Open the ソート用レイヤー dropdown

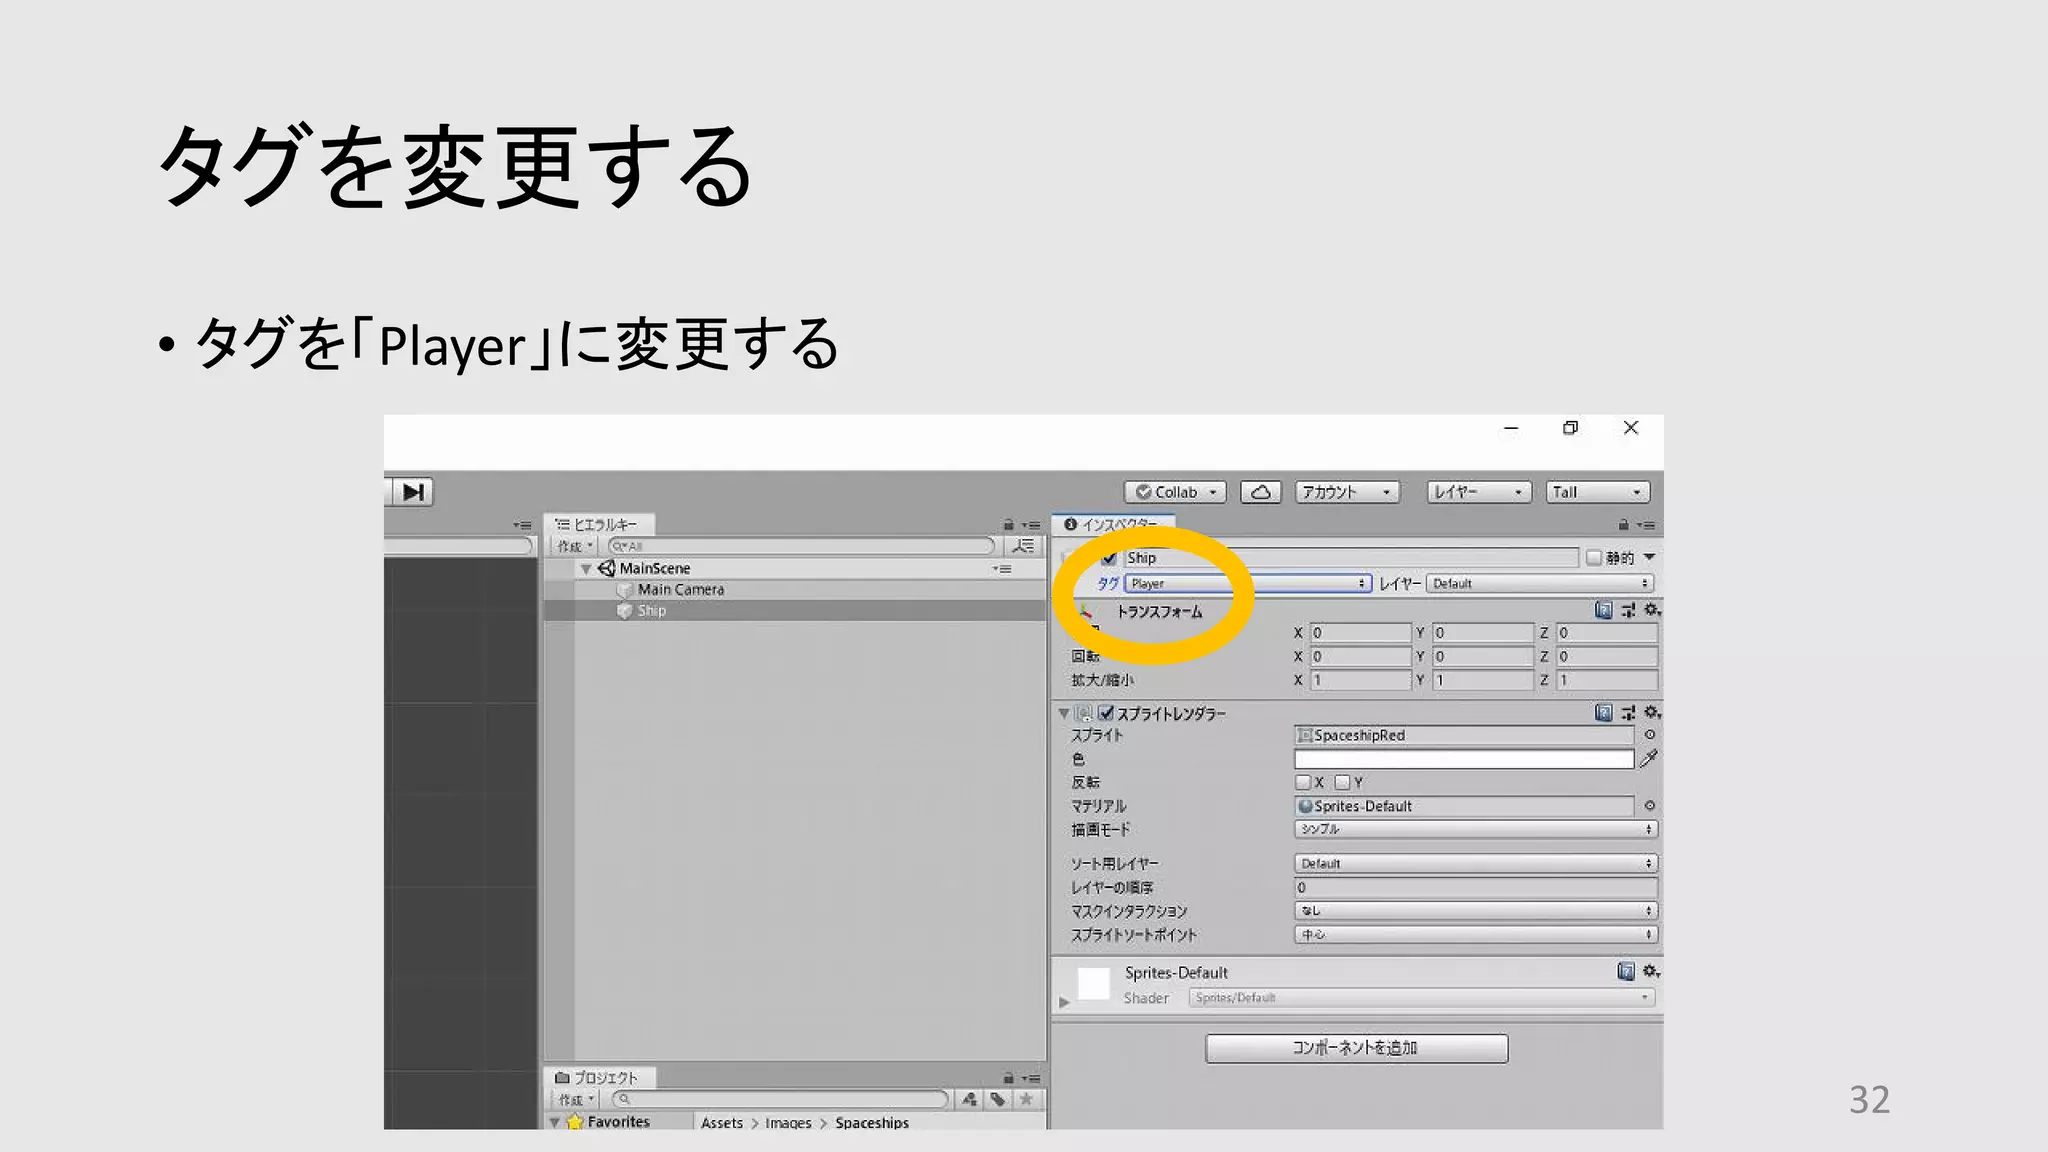coord(1476,863)
